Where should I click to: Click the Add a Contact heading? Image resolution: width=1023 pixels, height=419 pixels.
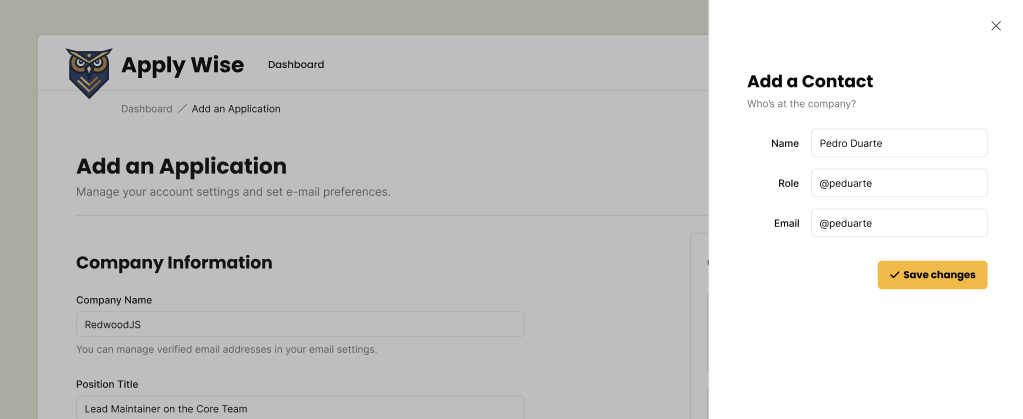(x=810, y=82)
